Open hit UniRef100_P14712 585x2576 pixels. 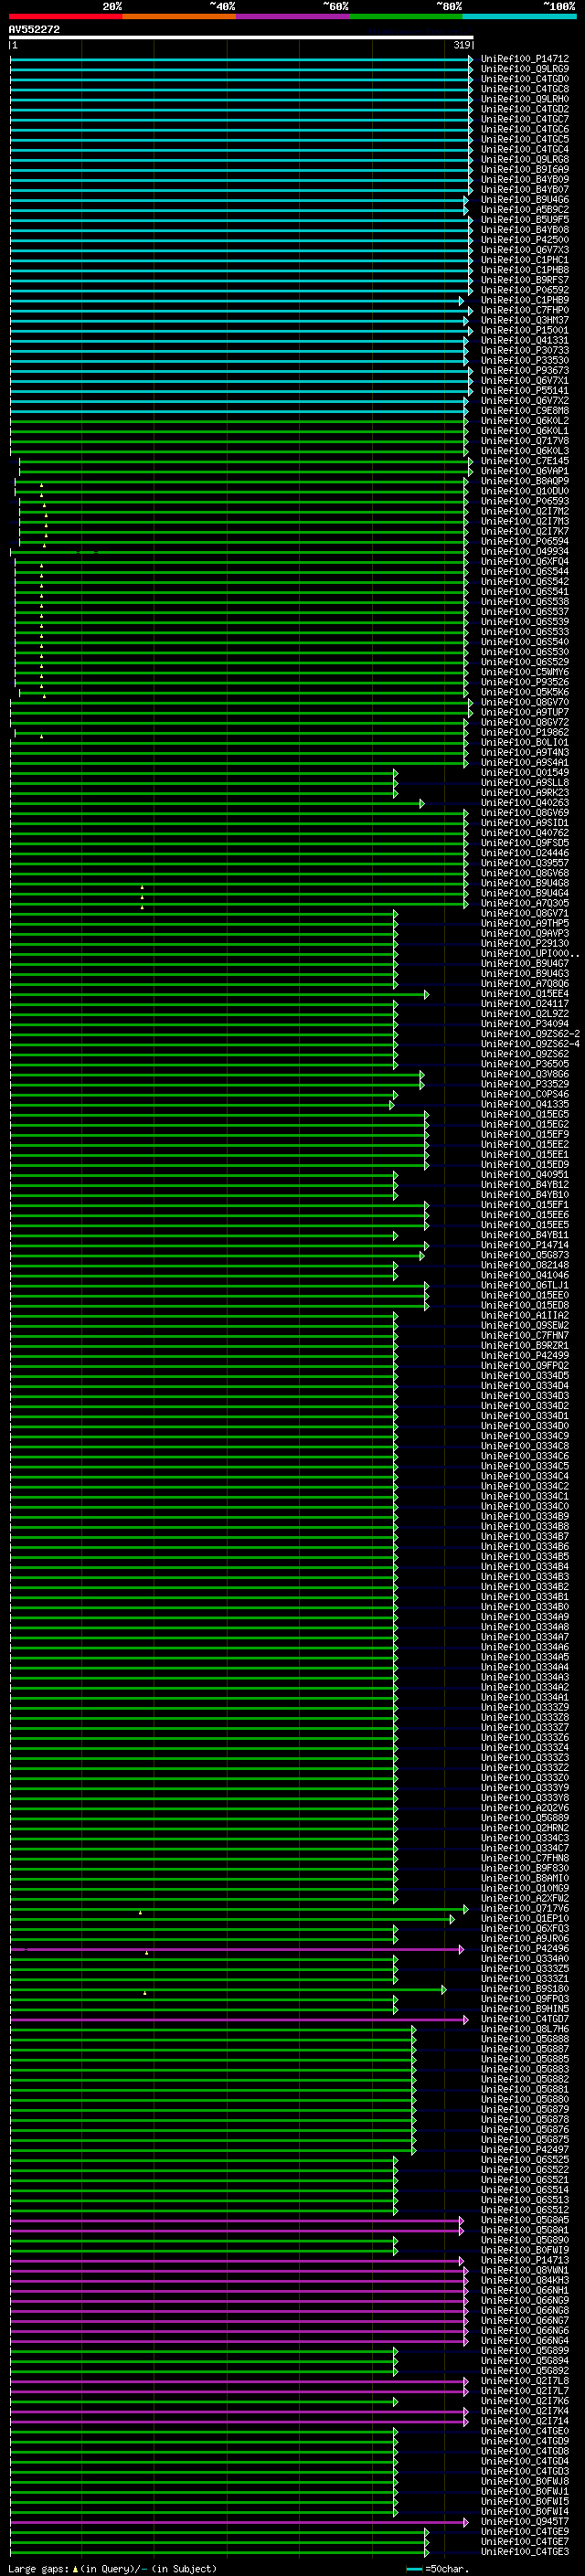click(x=525, y=59)
